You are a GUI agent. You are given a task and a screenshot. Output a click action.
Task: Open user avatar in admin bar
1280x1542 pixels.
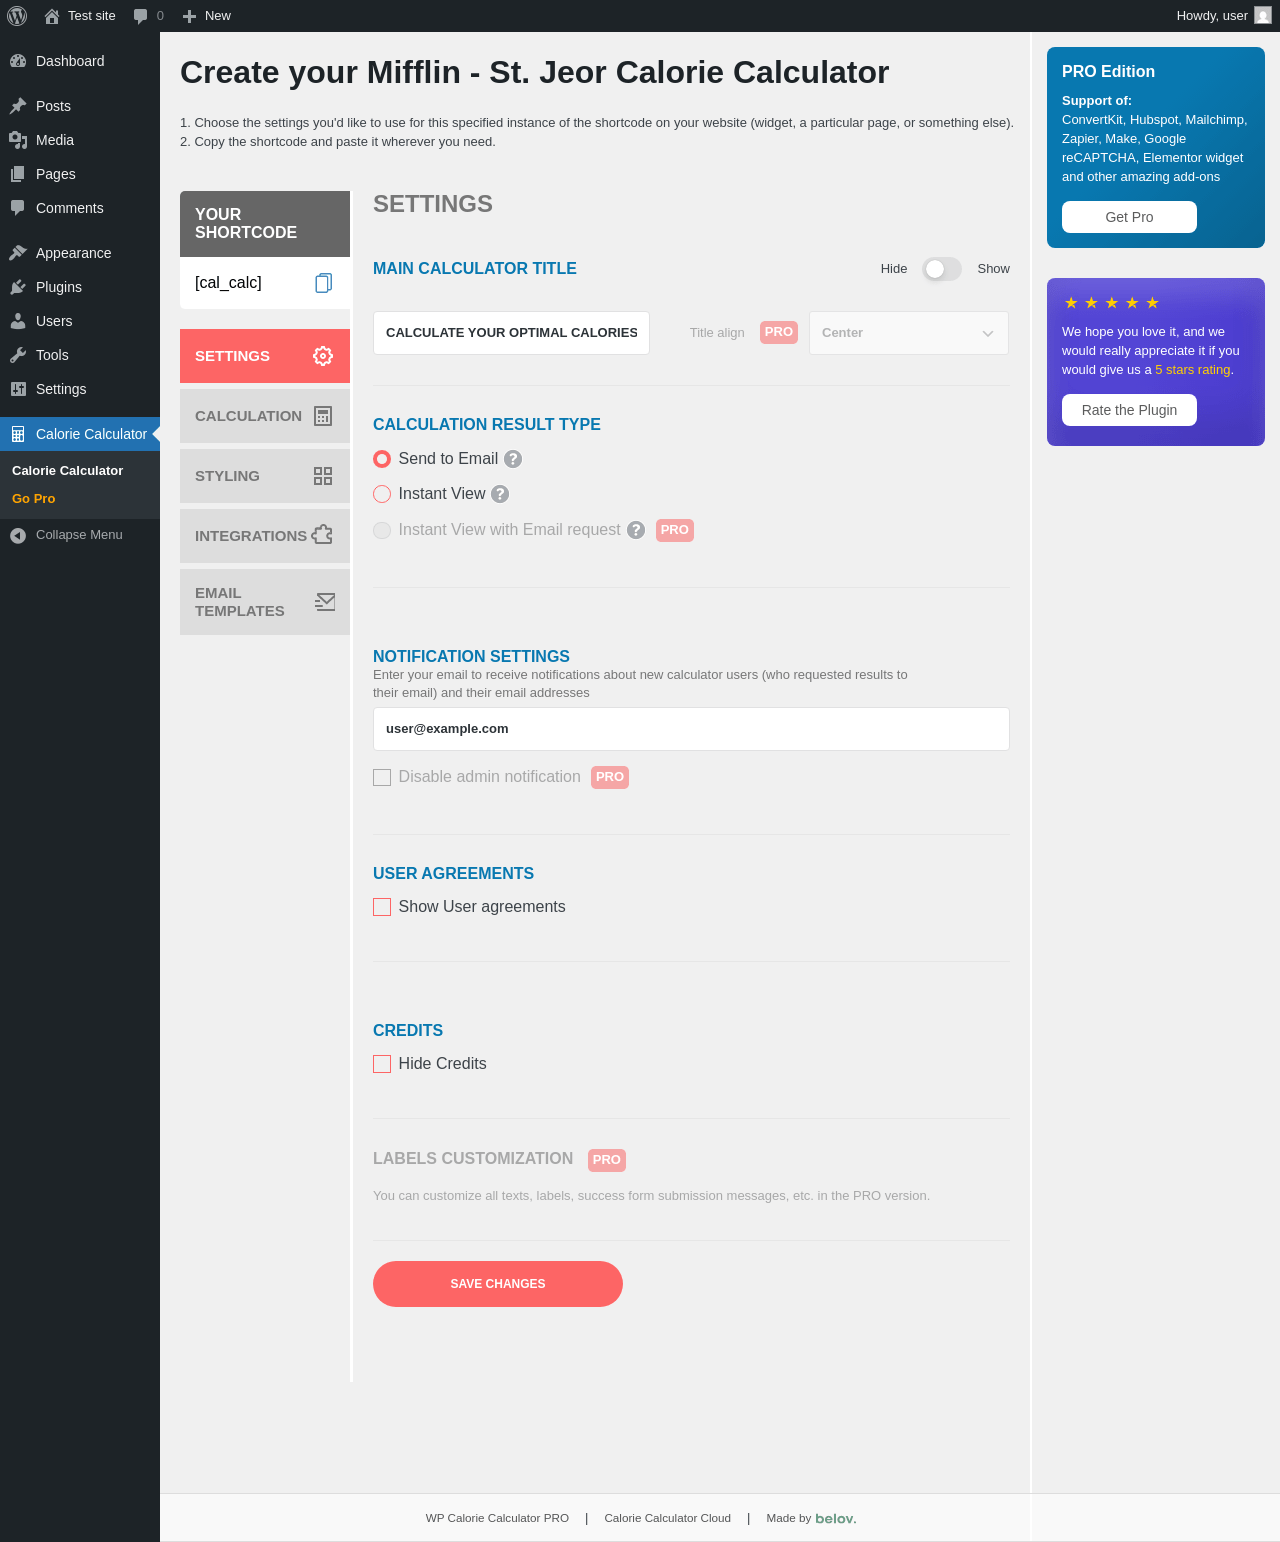(1263, 16)
